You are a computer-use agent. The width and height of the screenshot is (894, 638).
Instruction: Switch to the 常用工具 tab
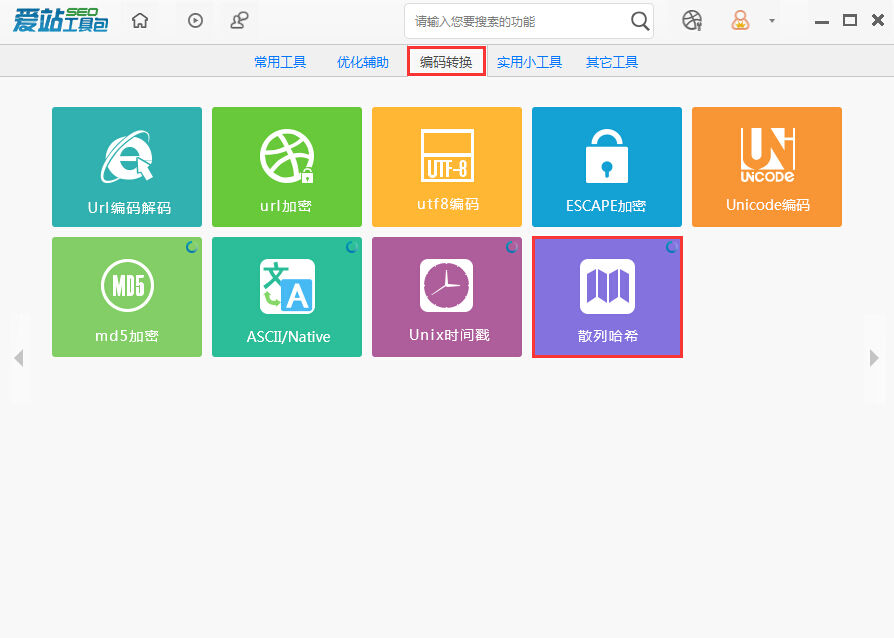pyautogui.click(x=280, y=61)
